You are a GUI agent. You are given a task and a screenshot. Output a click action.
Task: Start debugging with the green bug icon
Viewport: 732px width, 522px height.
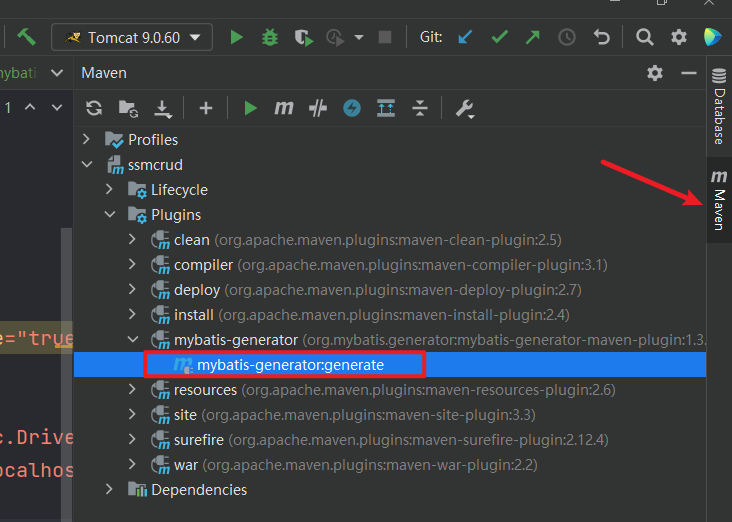point(270,37)
